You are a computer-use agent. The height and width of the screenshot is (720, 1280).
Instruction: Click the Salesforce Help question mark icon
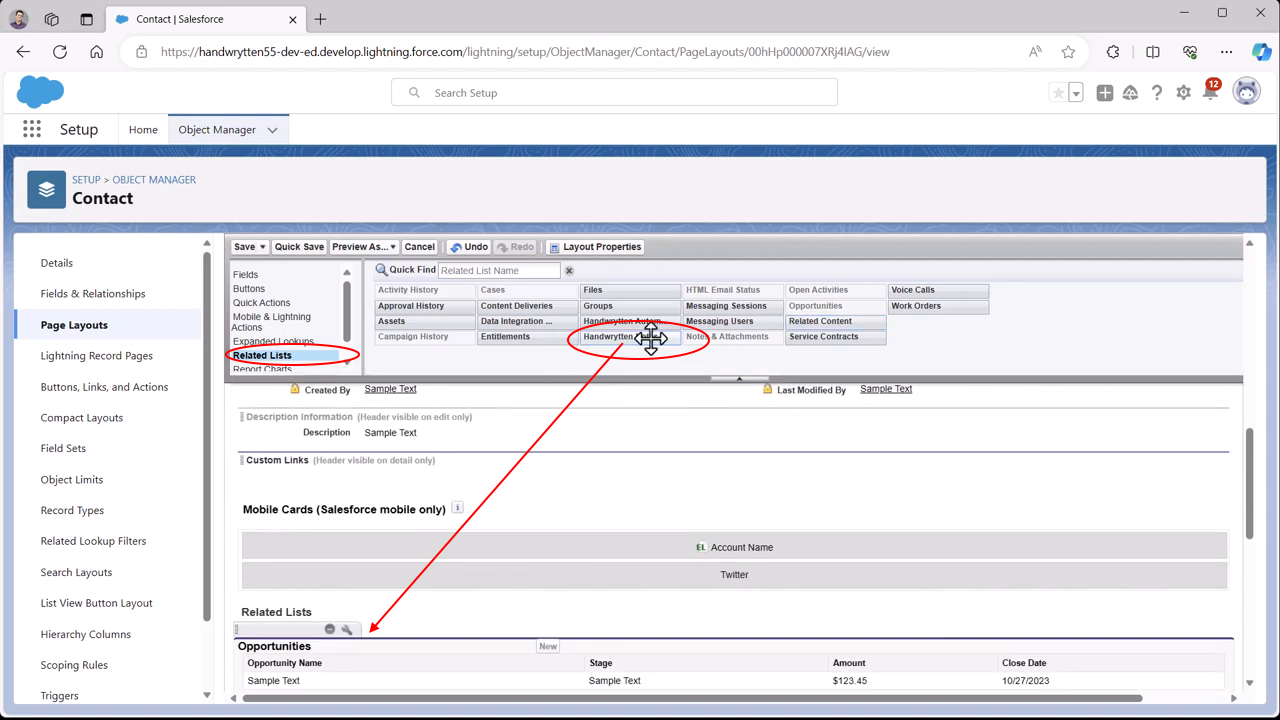tap(1157, 93)
